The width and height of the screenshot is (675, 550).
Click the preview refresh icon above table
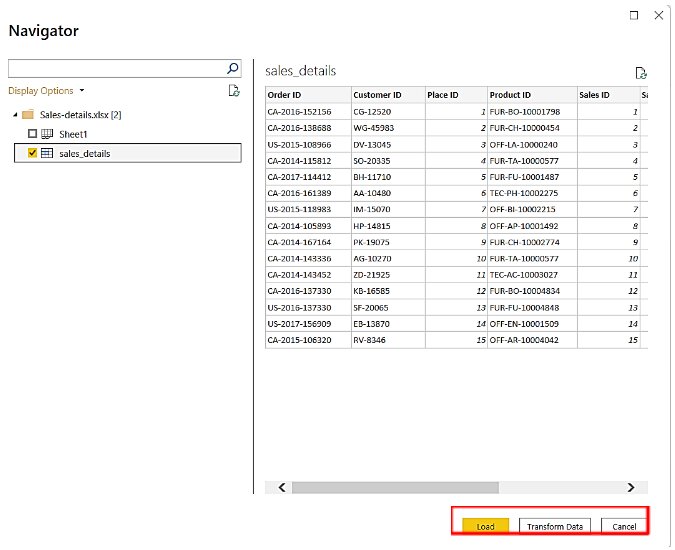[x=641, y=73]
